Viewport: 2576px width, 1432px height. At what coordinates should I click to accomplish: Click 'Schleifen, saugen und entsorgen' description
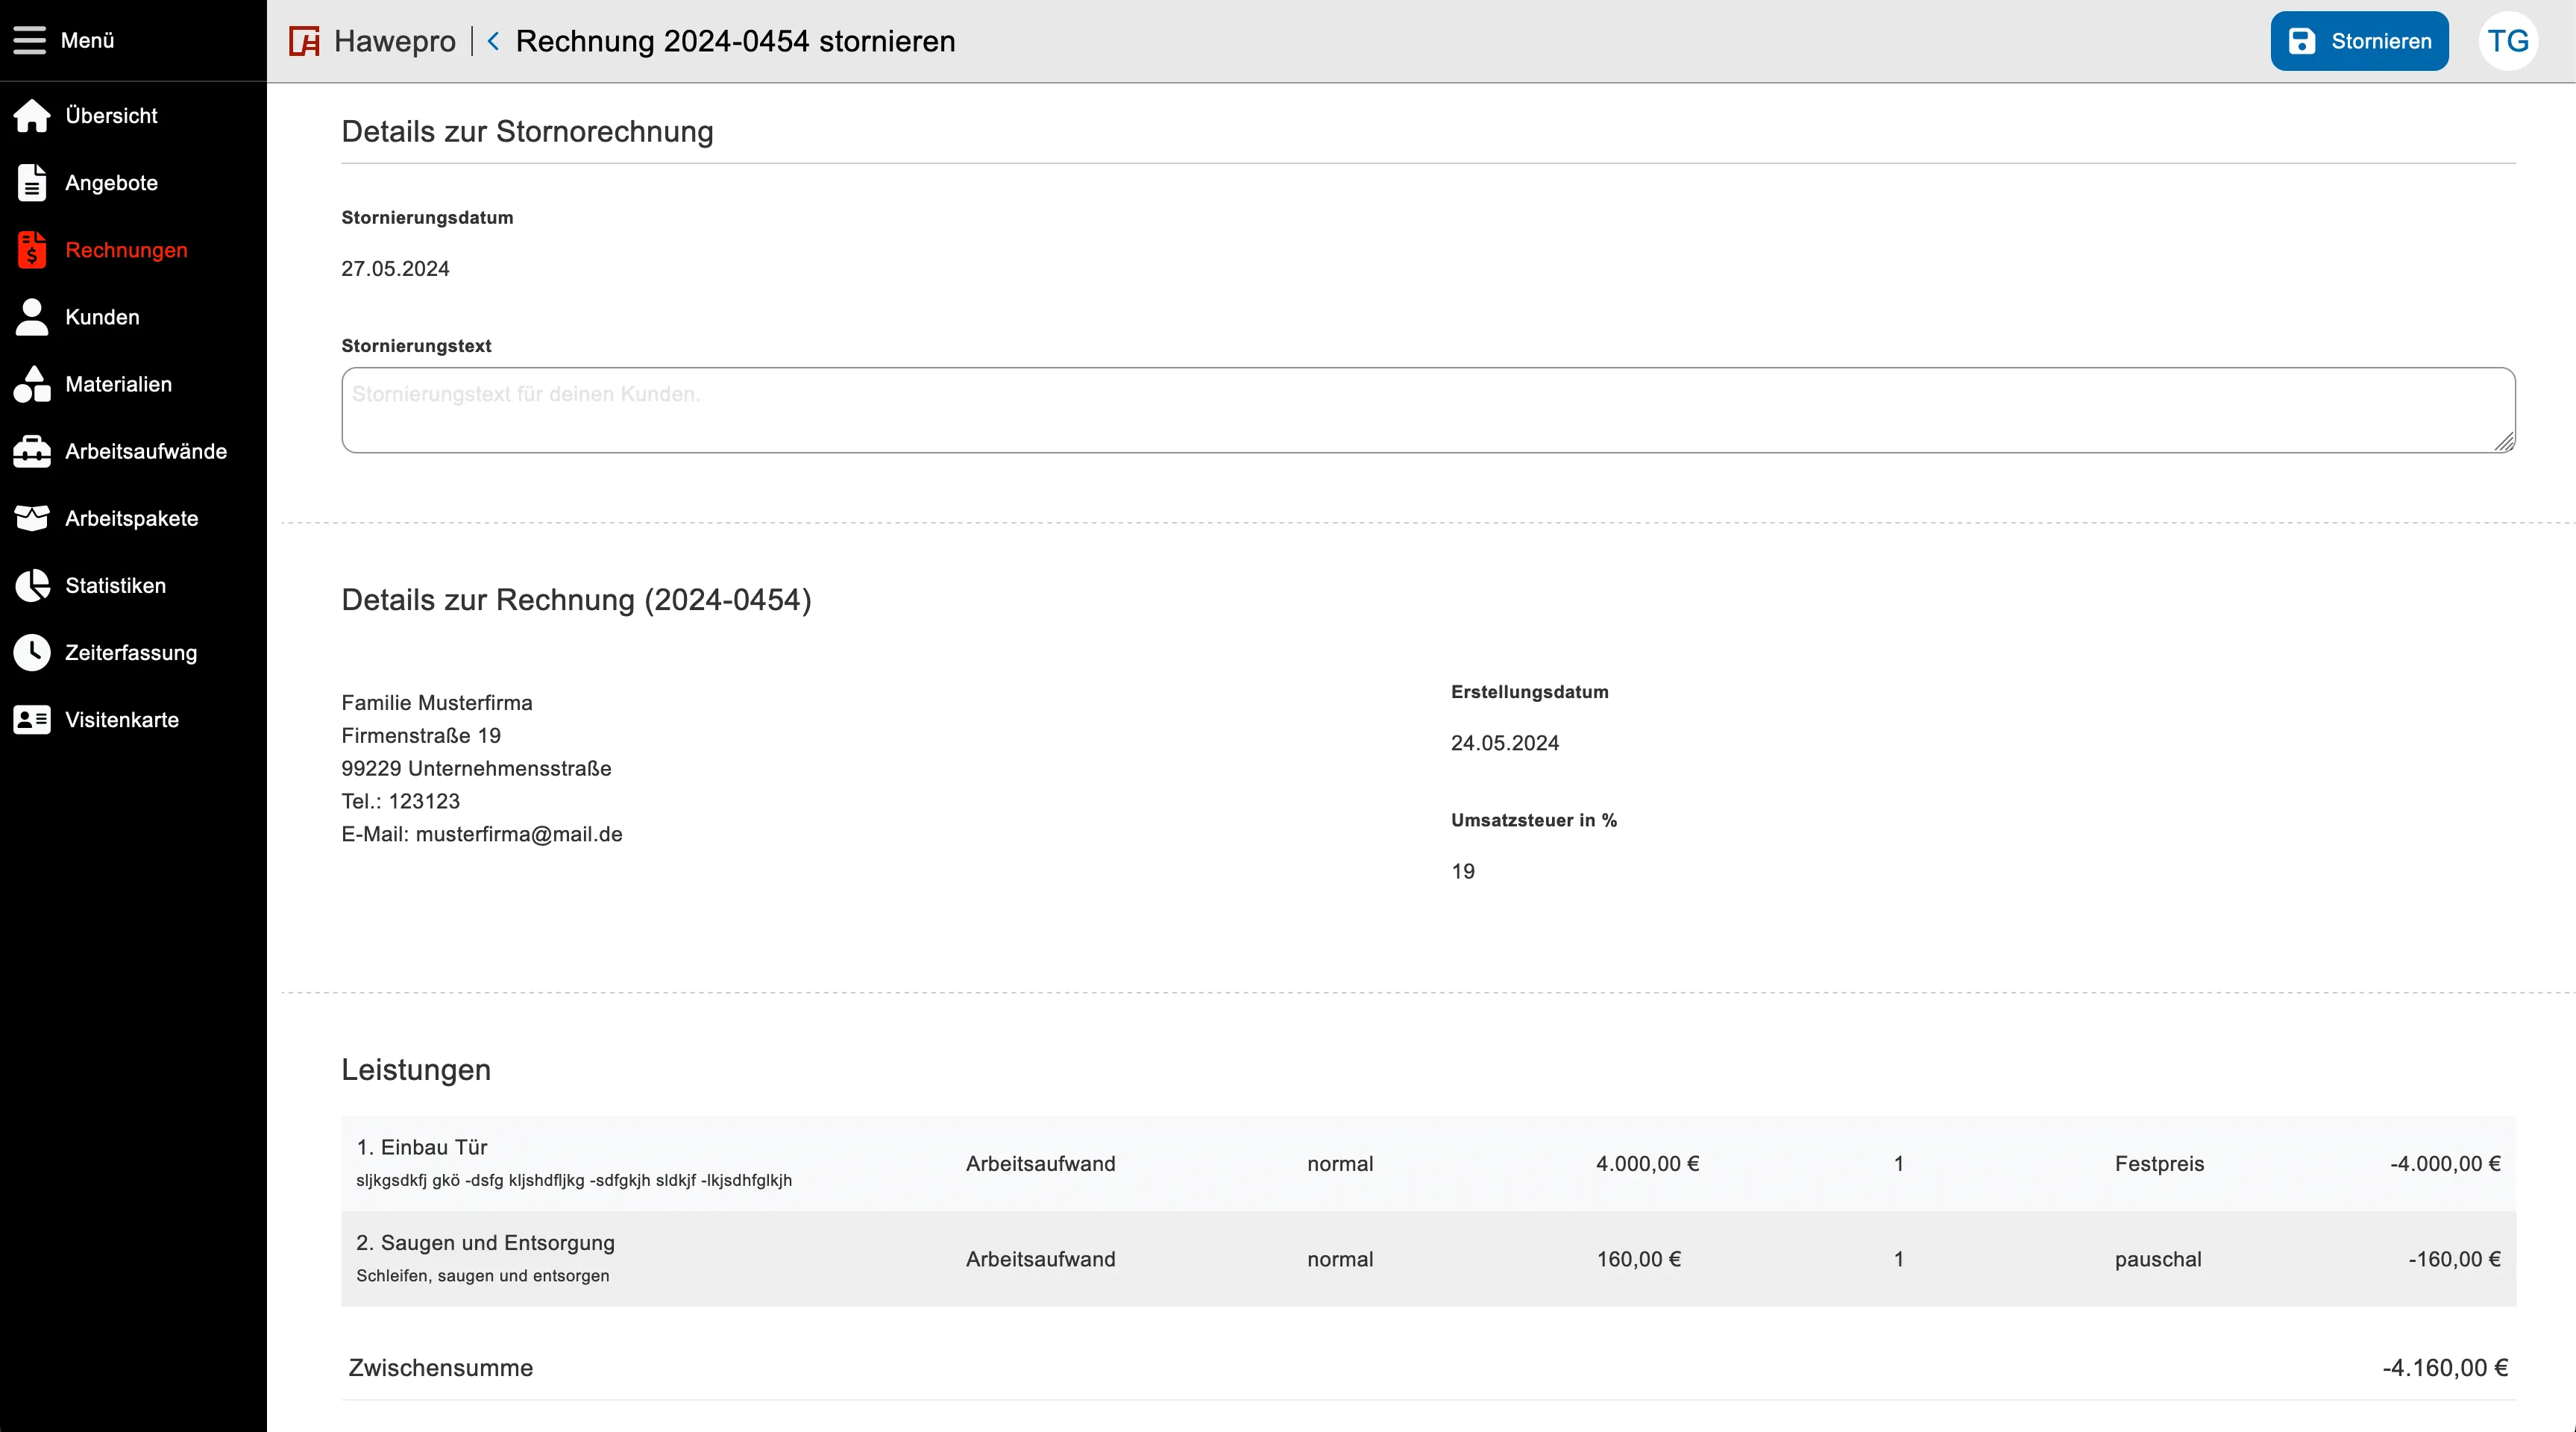(482, 1276)
